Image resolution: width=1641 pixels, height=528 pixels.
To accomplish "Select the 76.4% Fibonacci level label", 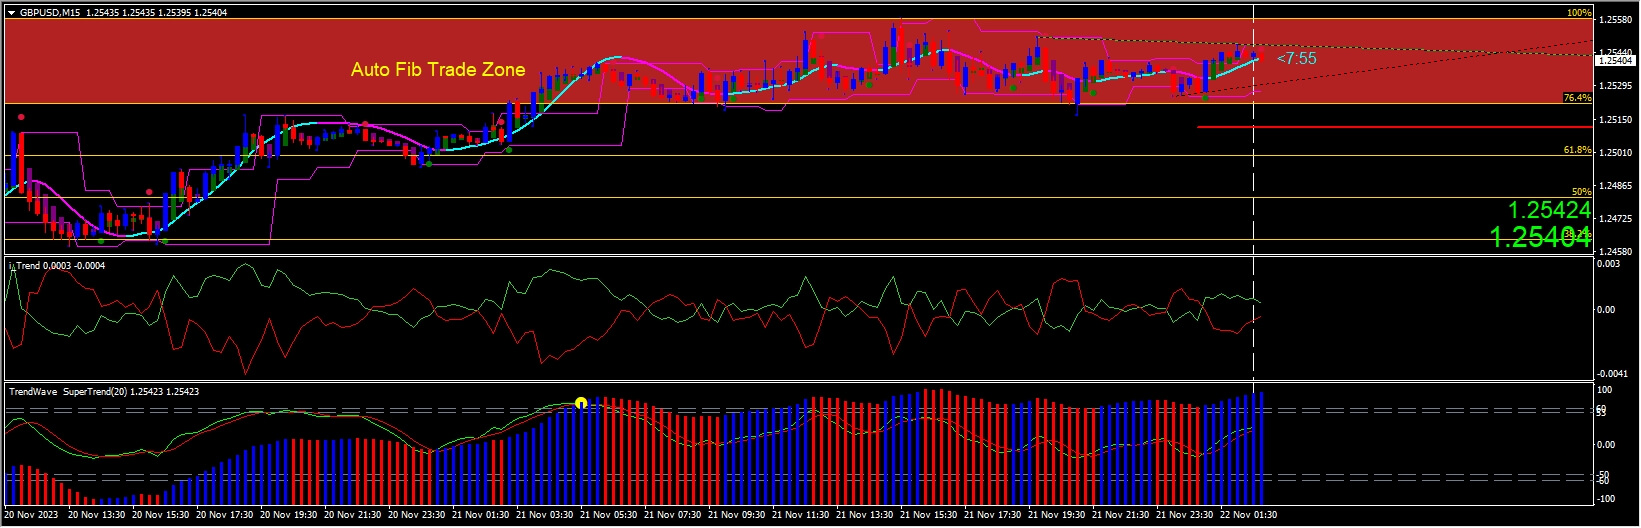I will 1577,98.
